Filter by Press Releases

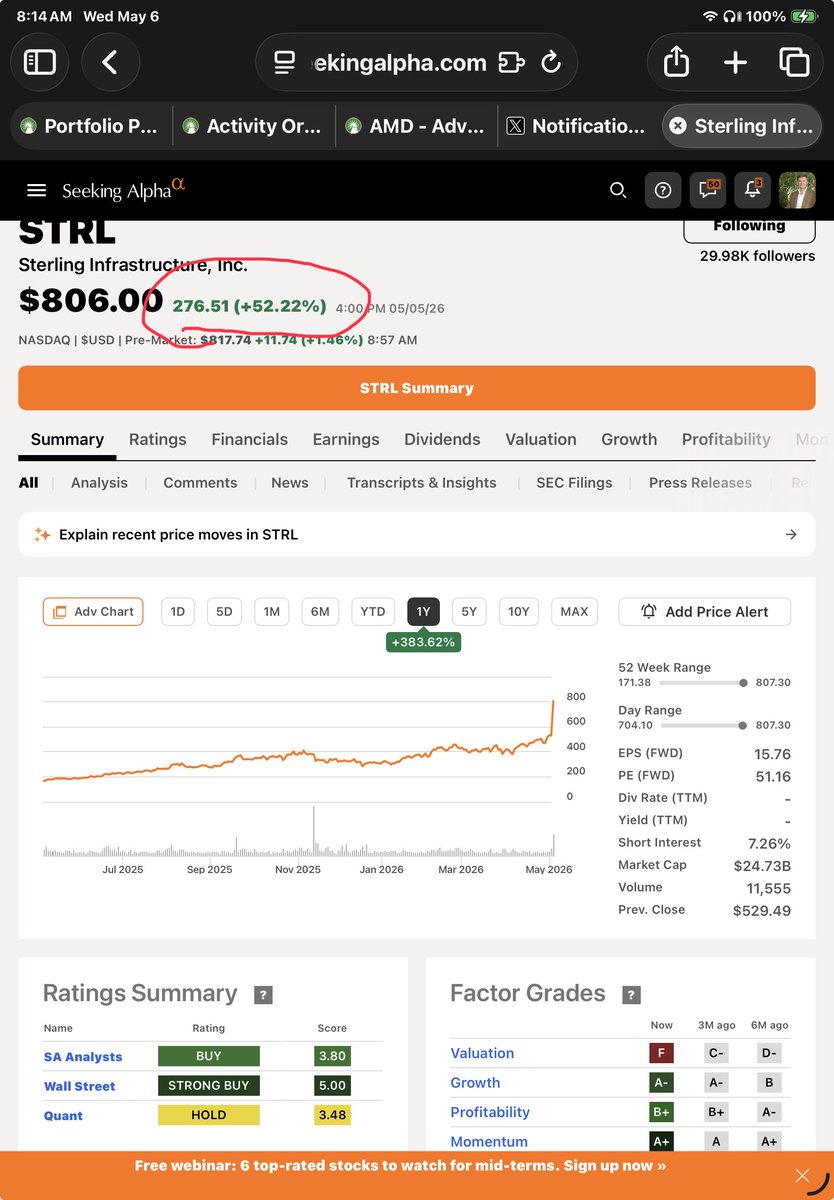(x=700, y=483)
